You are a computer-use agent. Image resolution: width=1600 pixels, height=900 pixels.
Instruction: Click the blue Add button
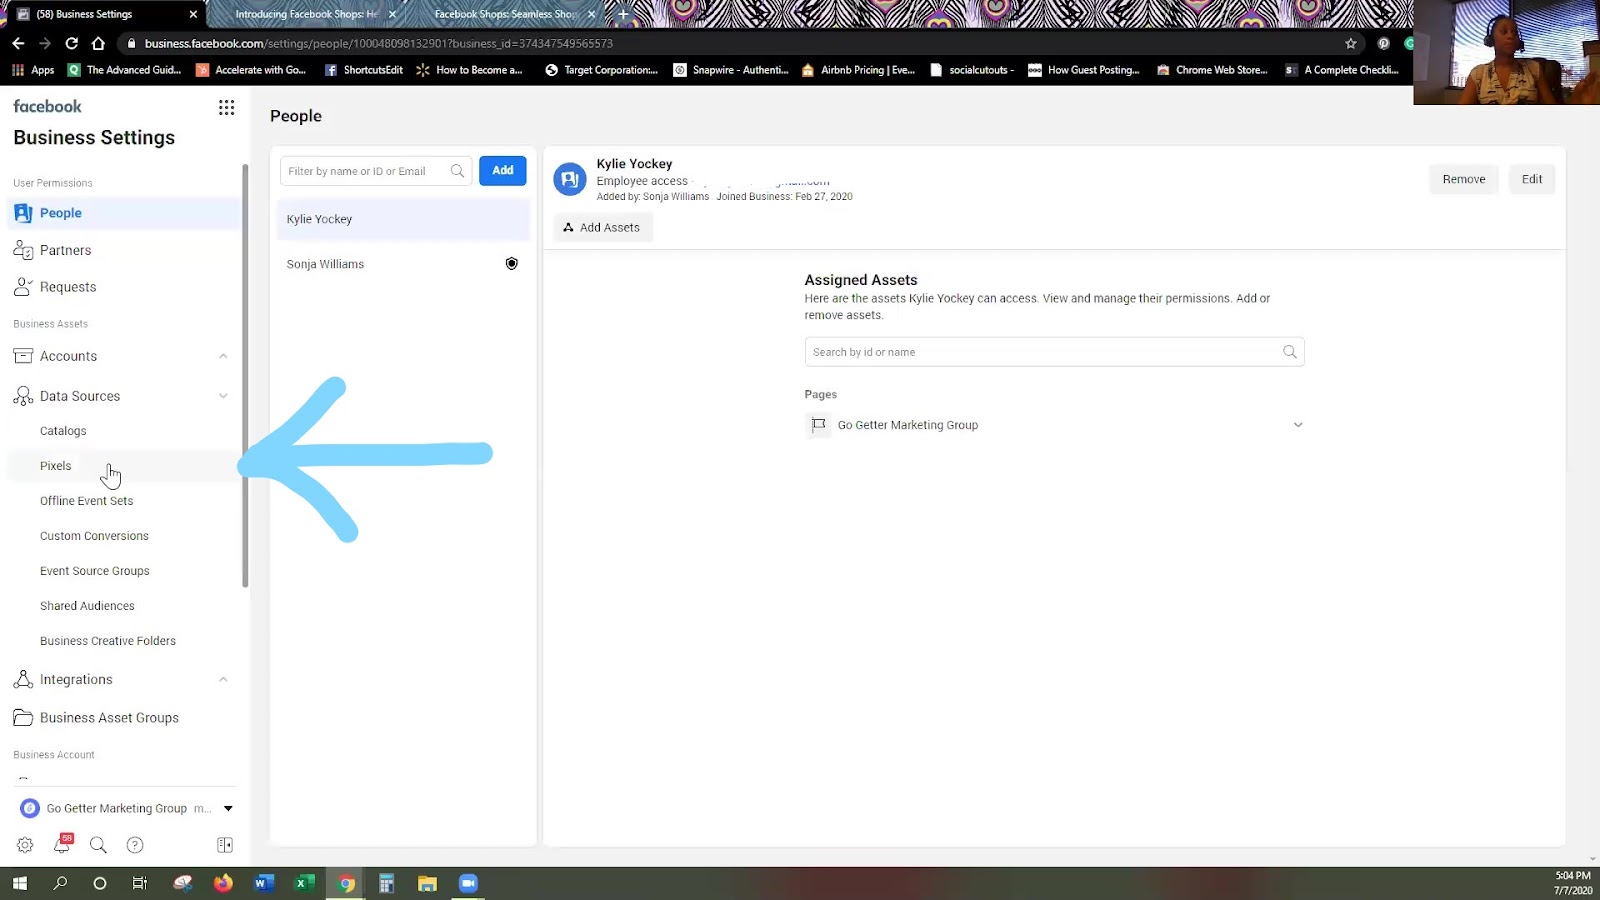pos(503,171)
